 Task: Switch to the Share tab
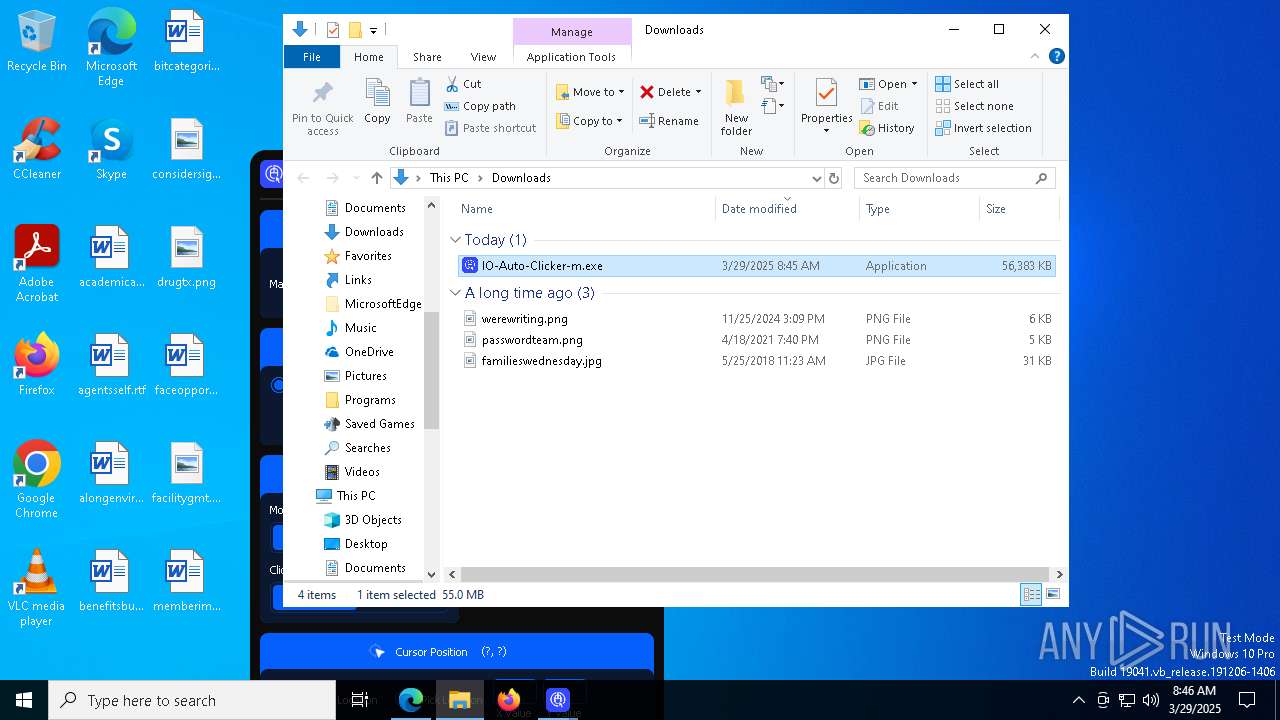click(x=427, y=57)
